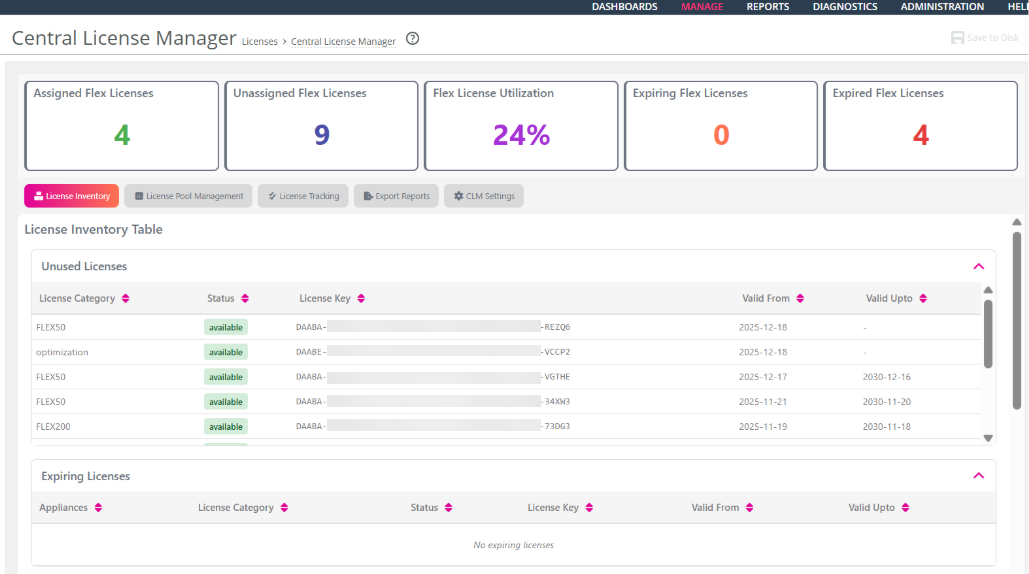Sort Unused Licenses by License Category
The image size is (1029, 574).
[125, 298]
